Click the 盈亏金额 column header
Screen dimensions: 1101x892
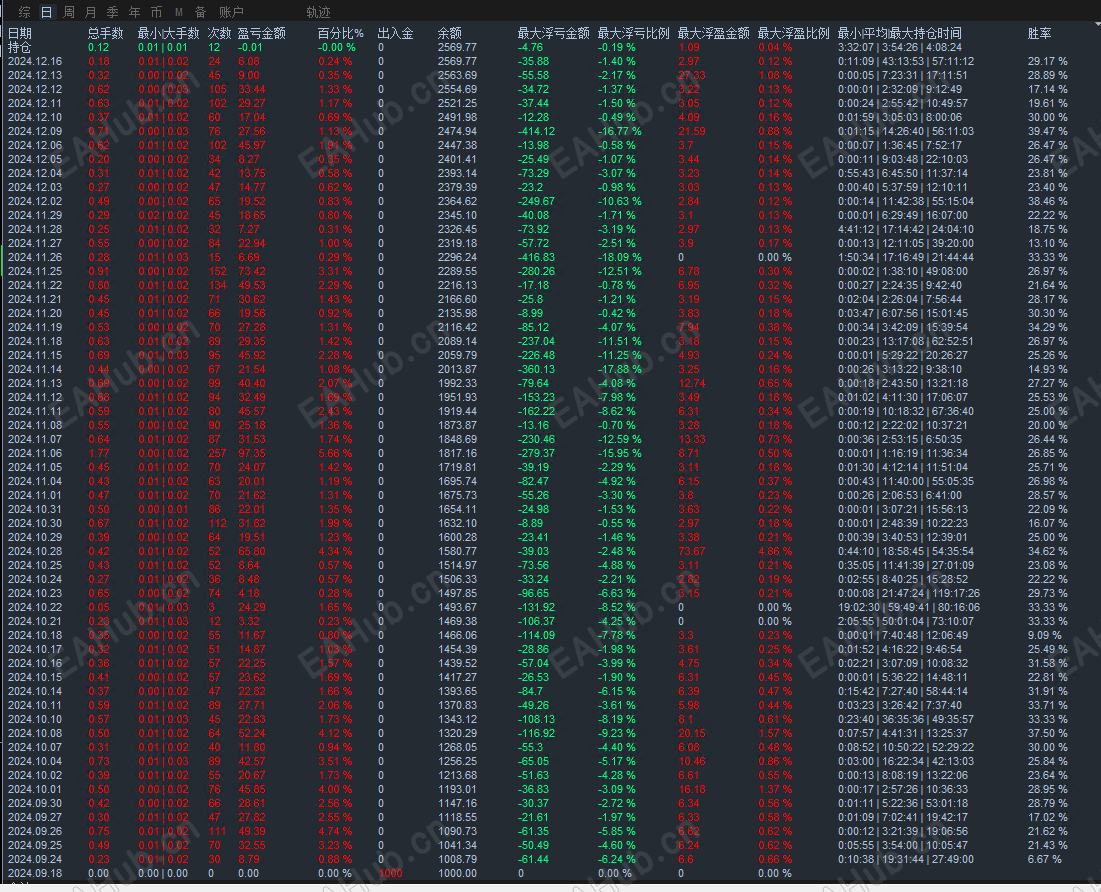click(261, 33)
